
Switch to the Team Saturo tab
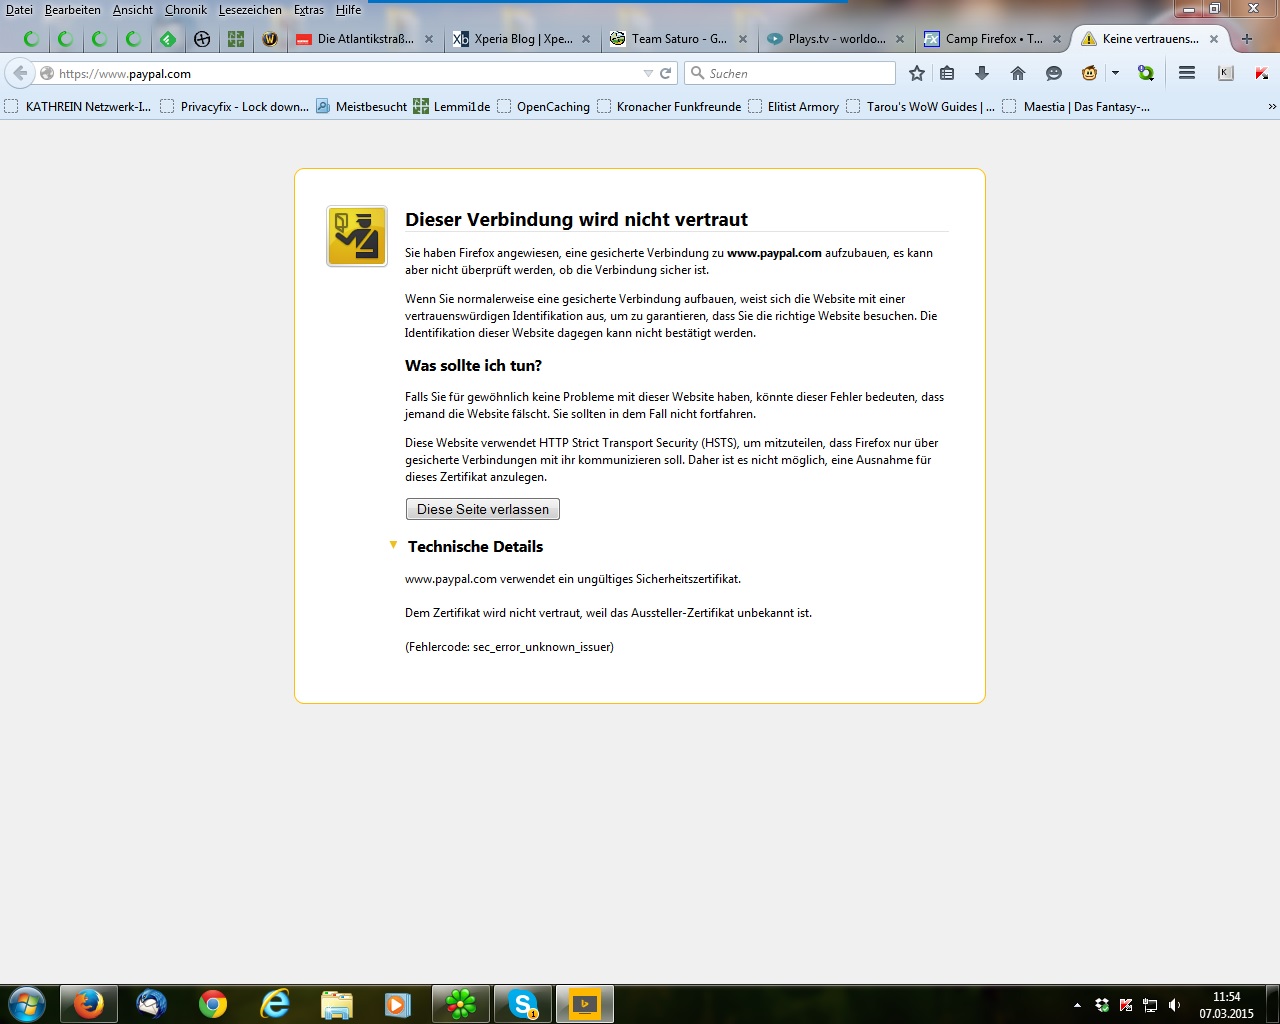[x=679, y=39]
